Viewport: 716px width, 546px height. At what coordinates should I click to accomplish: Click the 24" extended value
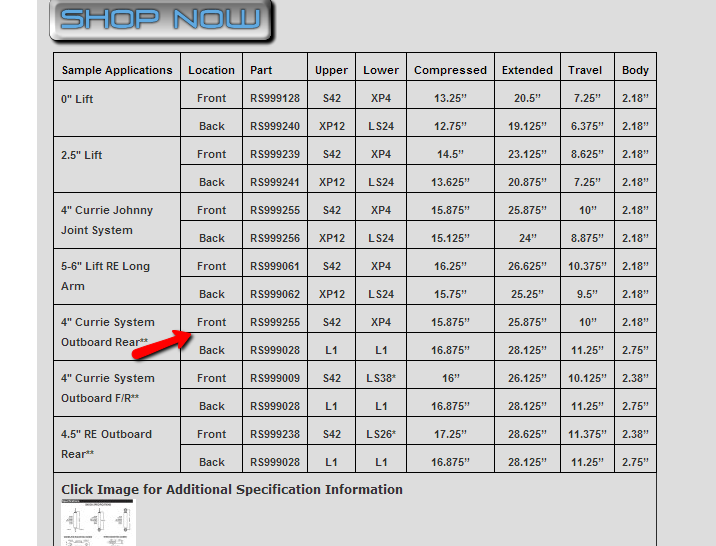(x=527, y=238)
